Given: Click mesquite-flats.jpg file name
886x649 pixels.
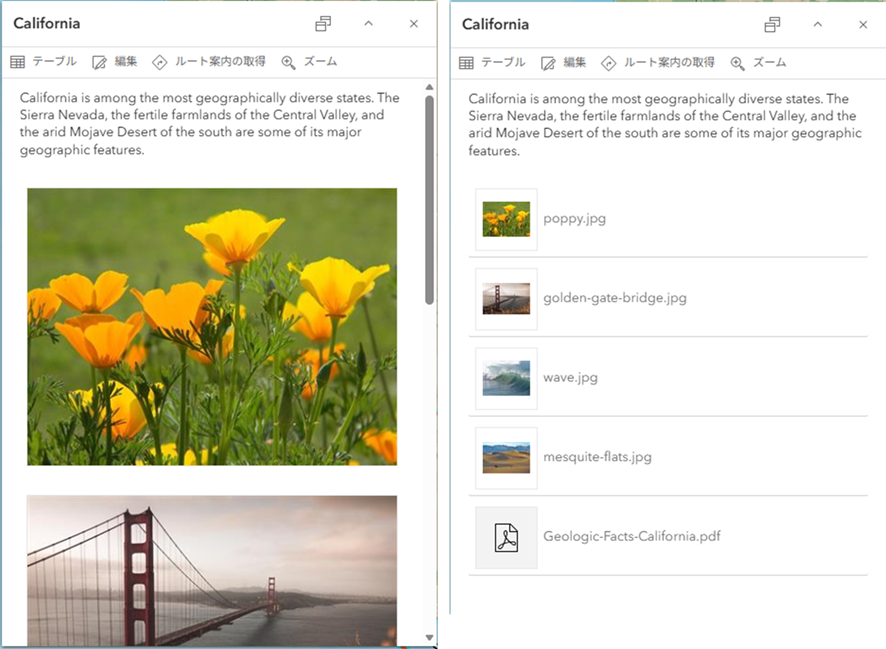Looking at the screenshot, I should pyautogui.click(x=597, y=457).
